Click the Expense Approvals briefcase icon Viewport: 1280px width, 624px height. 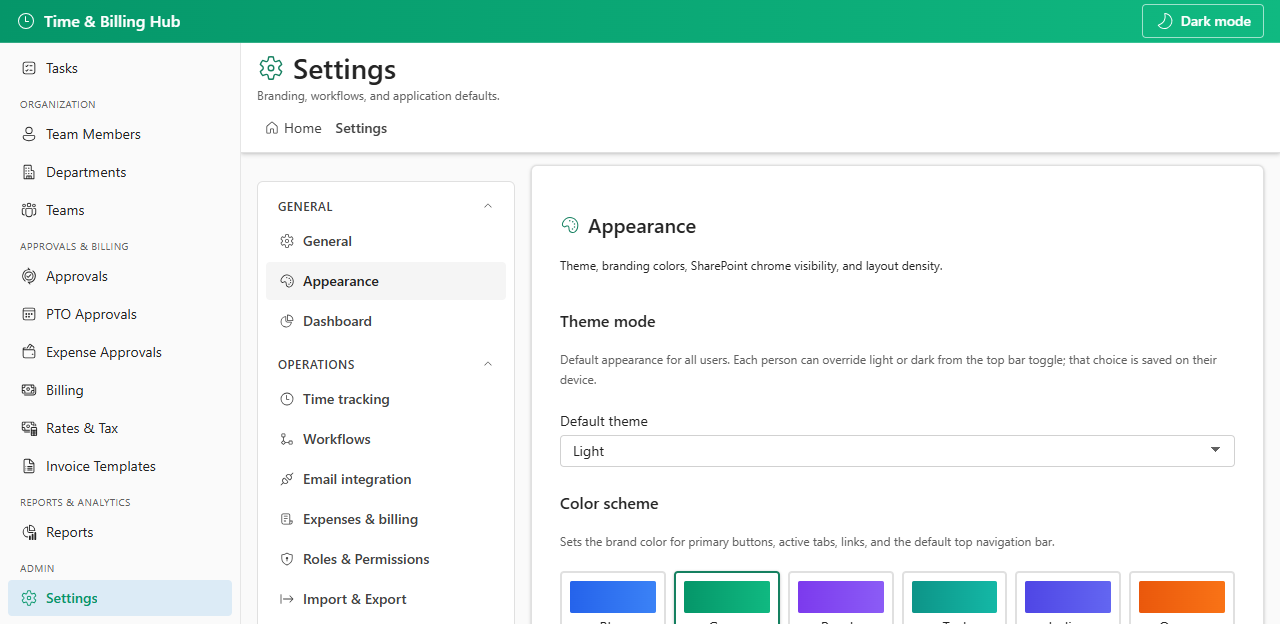click(x=29, y=352)
